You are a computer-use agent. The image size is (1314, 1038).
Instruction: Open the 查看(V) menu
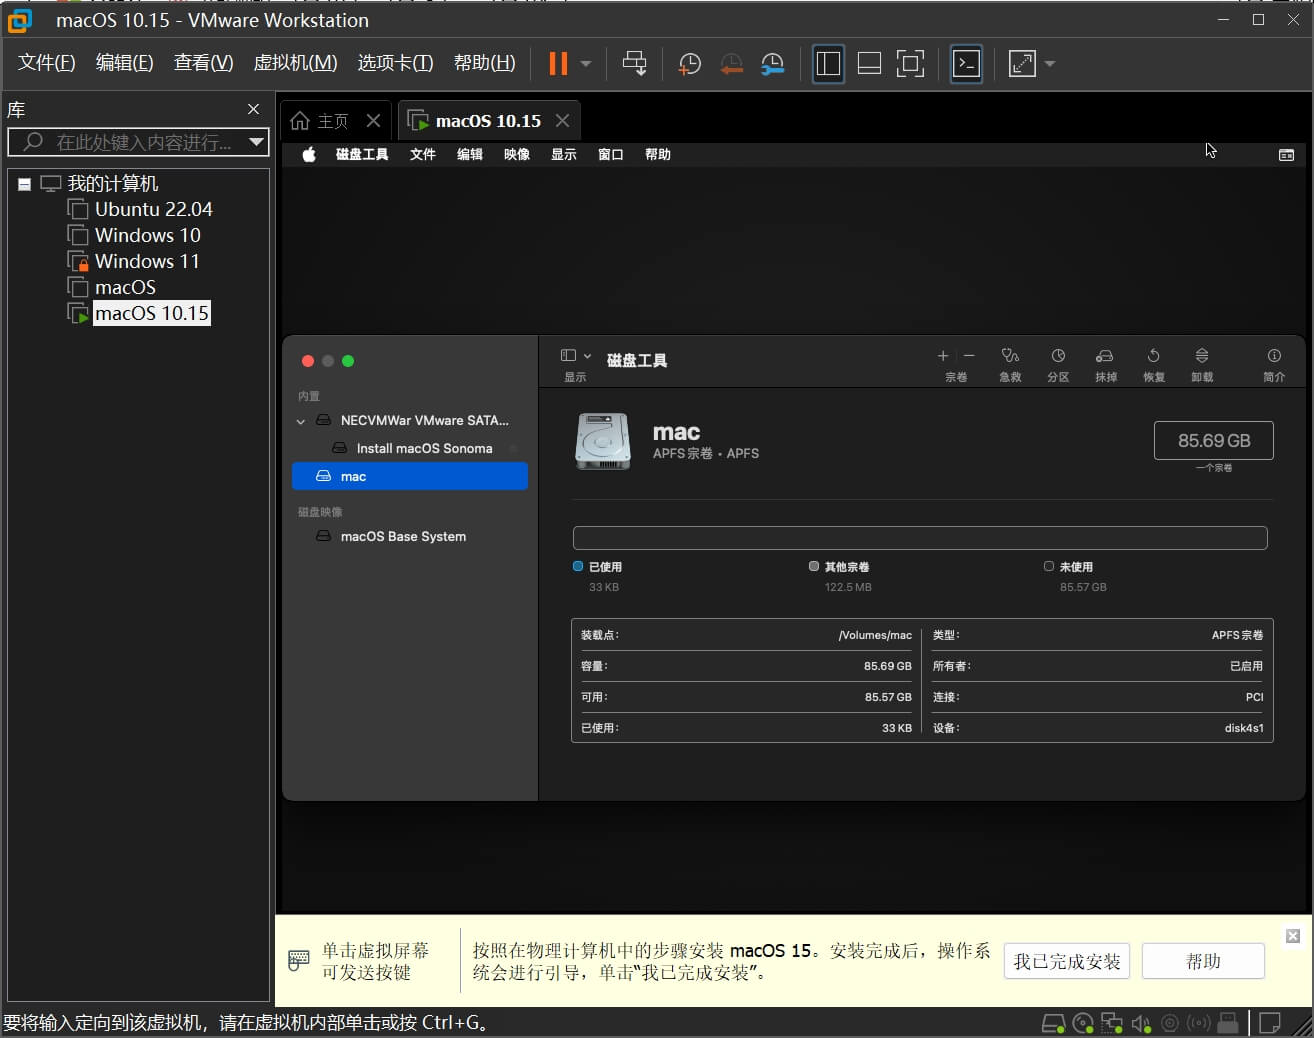click(x=204, y=63)
